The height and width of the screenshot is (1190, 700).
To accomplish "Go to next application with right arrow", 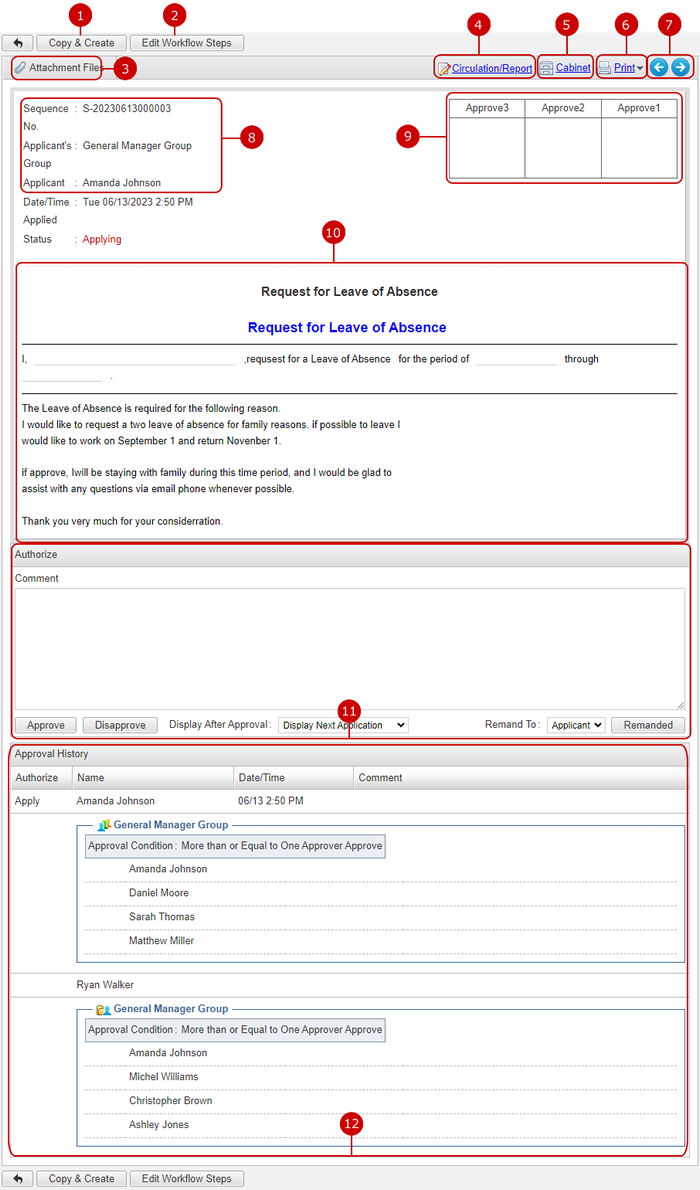I will pyautogui.click(x=680, y=68).
